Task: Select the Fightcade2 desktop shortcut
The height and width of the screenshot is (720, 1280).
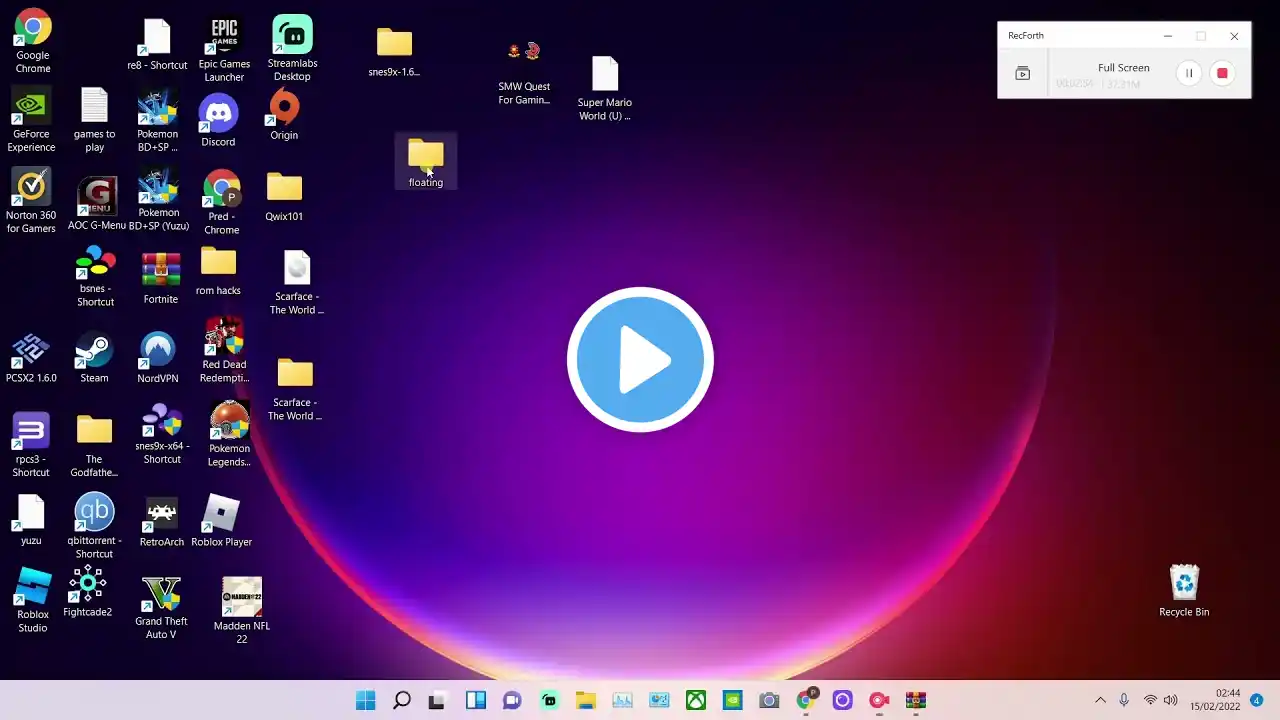Action: click(x=88, y=592)
